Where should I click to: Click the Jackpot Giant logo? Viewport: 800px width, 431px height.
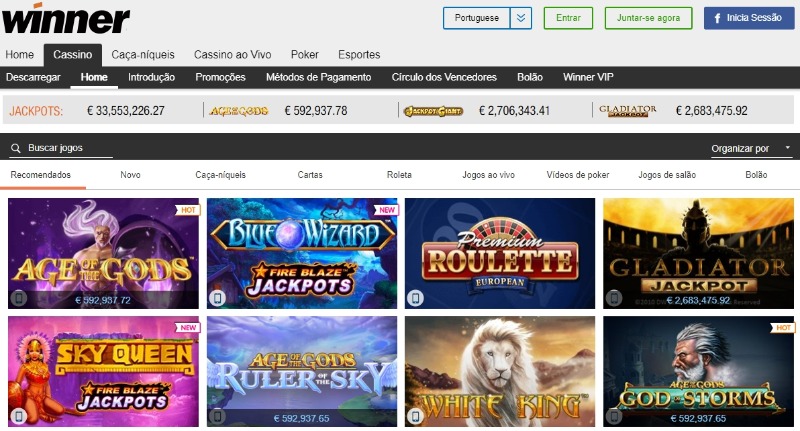tap(433, 111)
